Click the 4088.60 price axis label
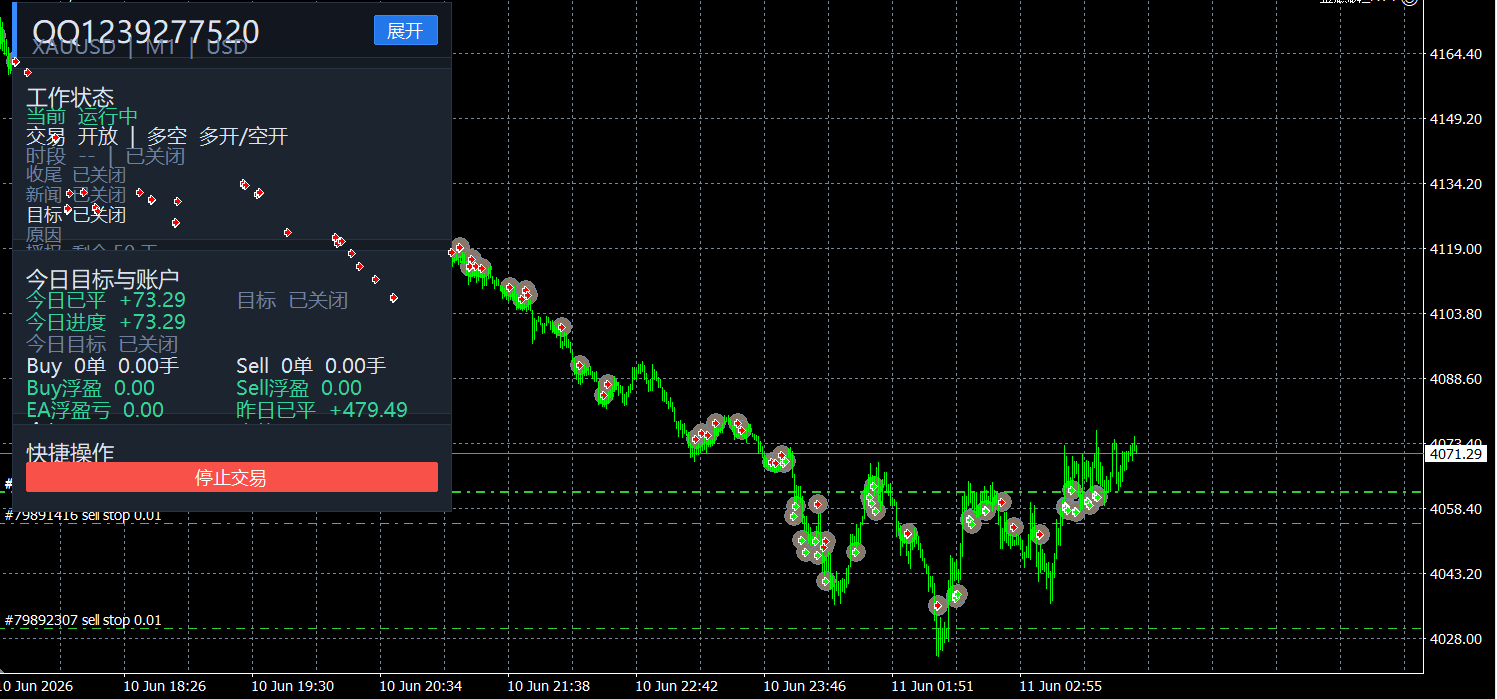Screen dimensions: 1497x699 tap(1457, 379)
